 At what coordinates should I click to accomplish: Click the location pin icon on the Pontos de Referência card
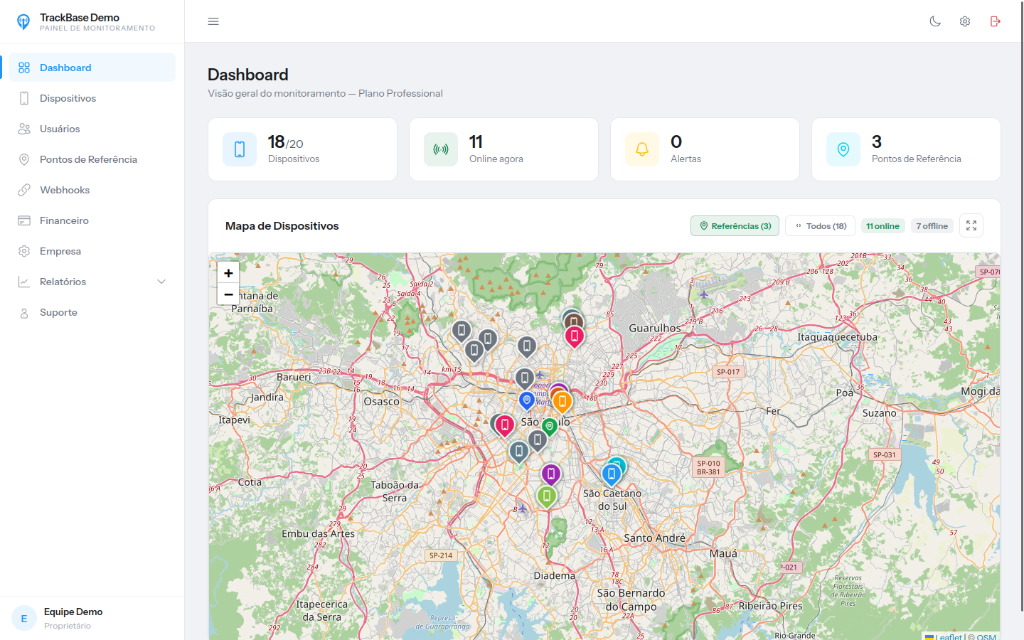click(x=843, y=149)
